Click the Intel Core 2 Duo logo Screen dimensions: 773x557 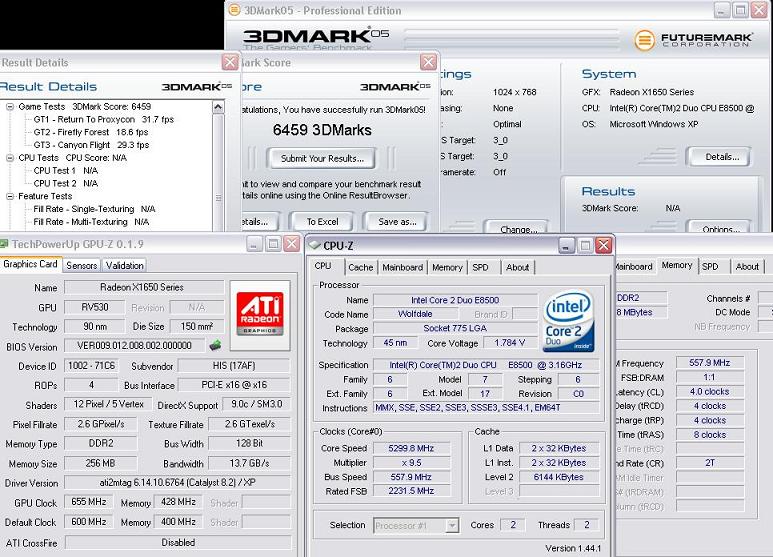pyautogui.click(x=568, y=320)
